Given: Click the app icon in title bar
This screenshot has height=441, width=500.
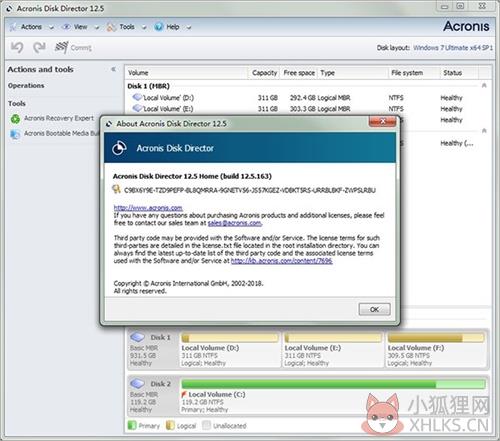Looking at the screenshot, I should (9, 9).
